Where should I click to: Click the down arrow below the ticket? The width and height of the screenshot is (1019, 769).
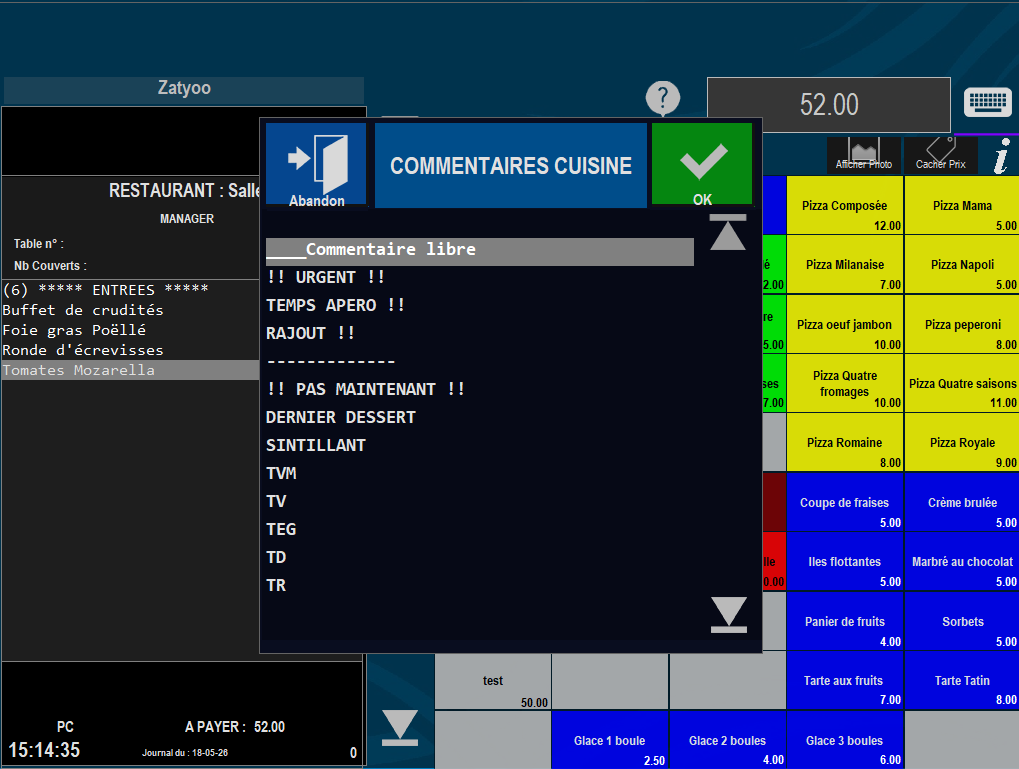[400, 727]
